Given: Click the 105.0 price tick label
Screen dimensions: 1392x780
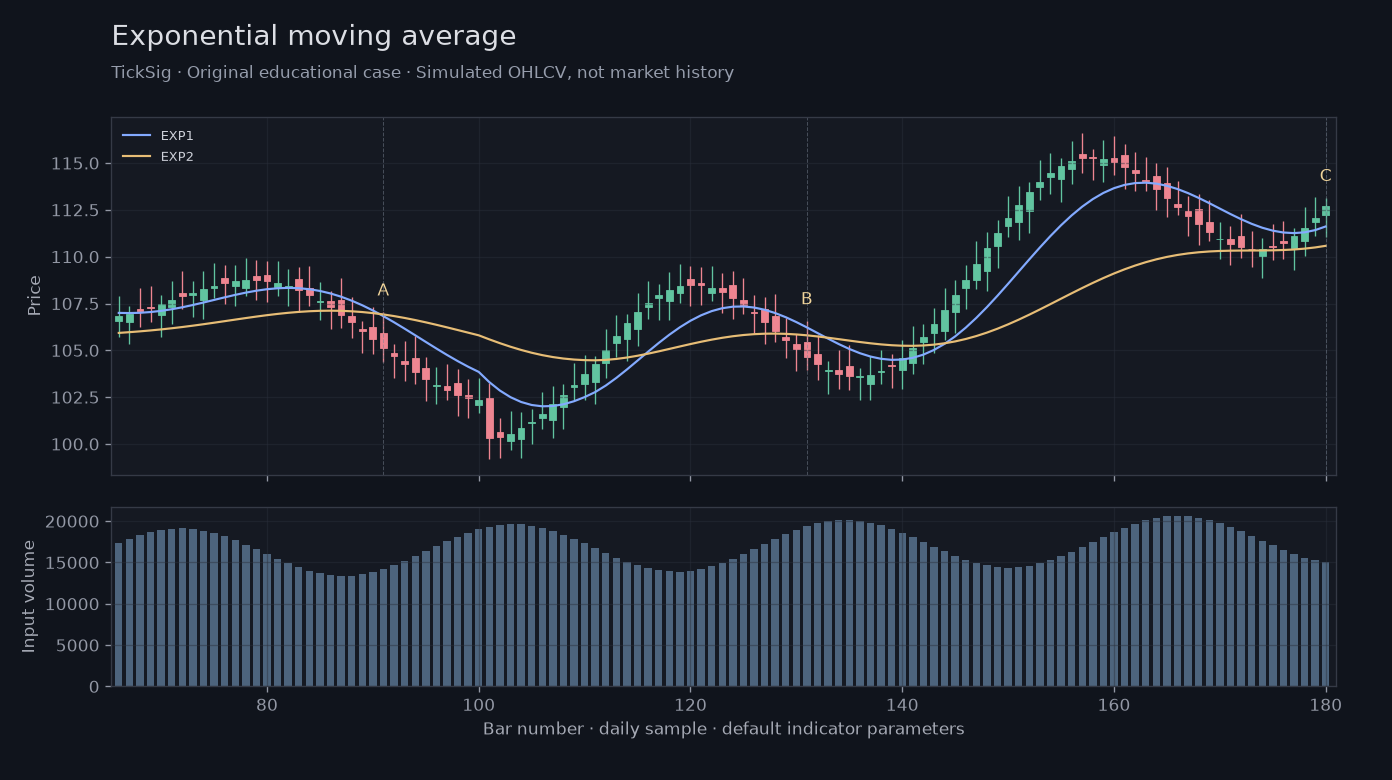Looking at the screenshot, I should click(x=75, y=351).
